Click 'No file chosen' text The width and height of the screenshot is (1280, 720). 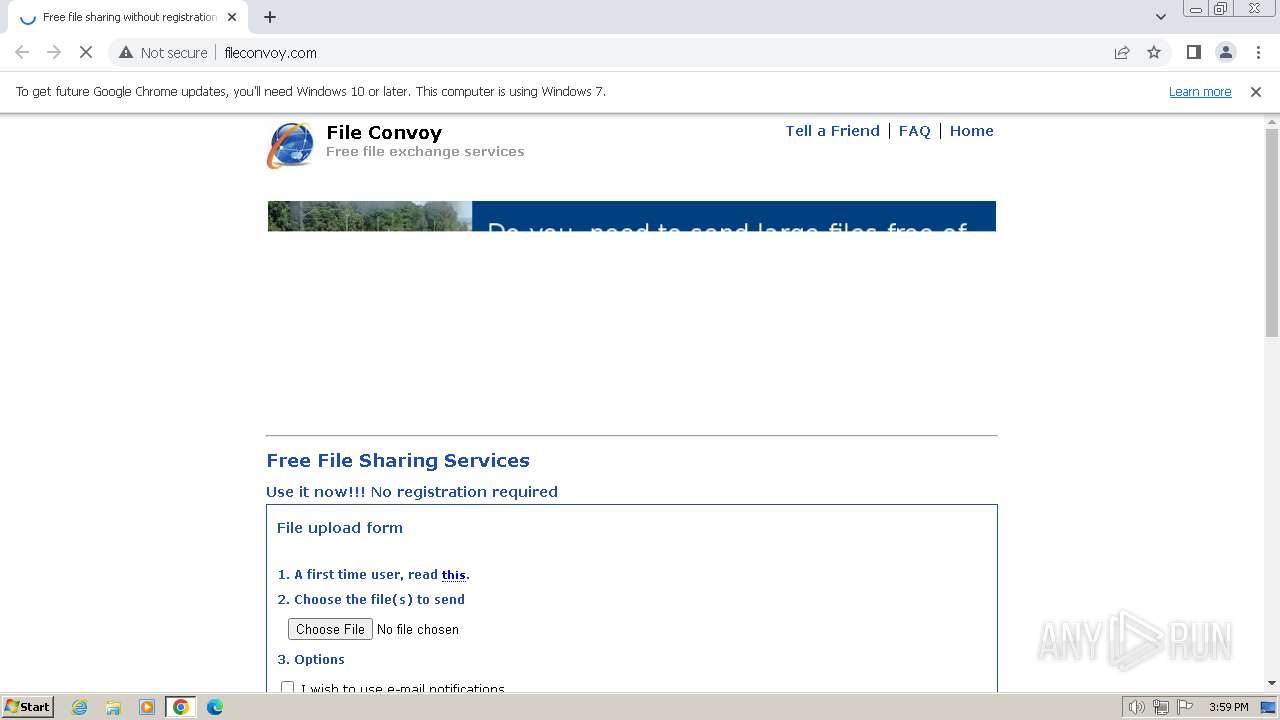(x=418, y=629)
